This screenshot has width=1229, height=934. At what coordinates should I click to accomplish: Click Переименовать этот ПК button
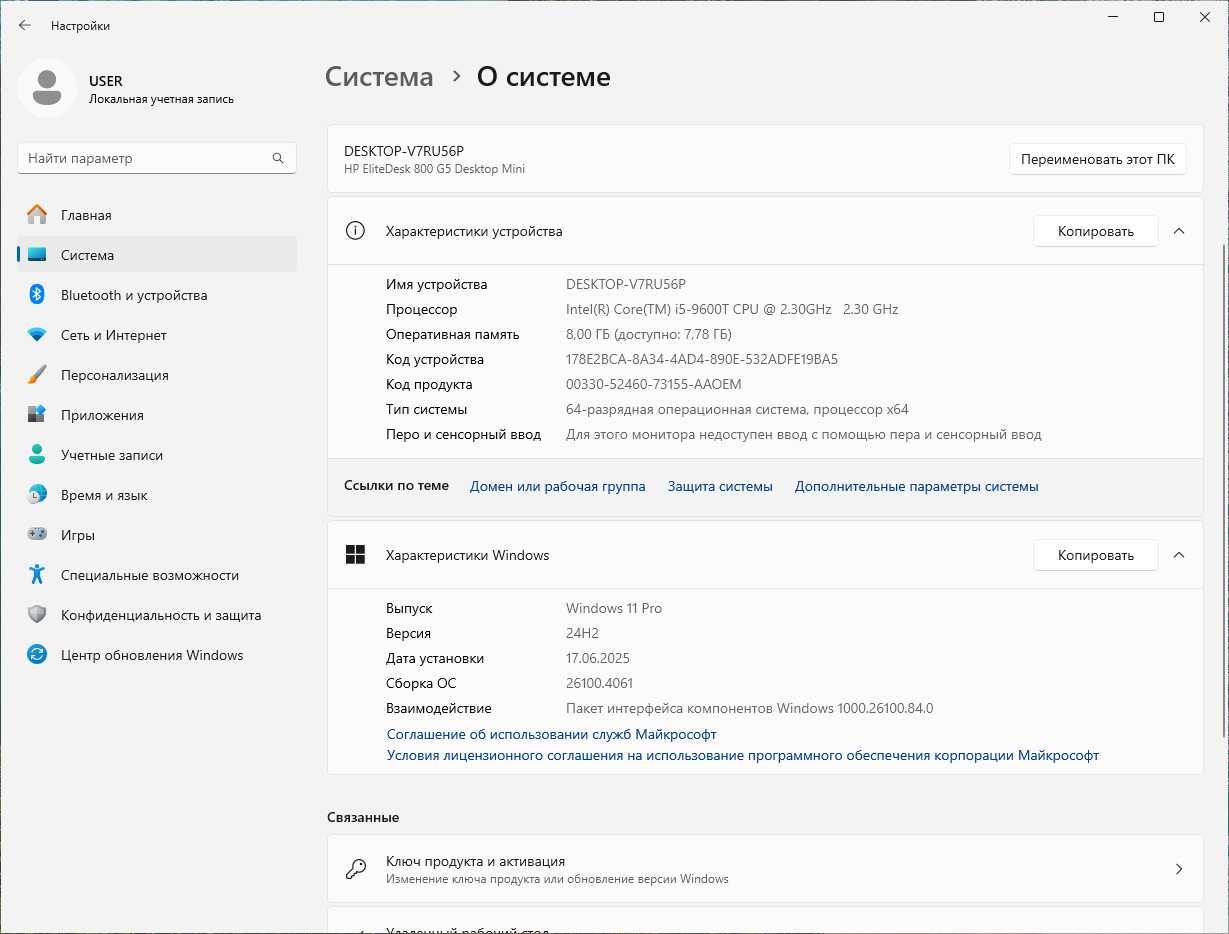pyautogui.click(x=1097, y=159)
